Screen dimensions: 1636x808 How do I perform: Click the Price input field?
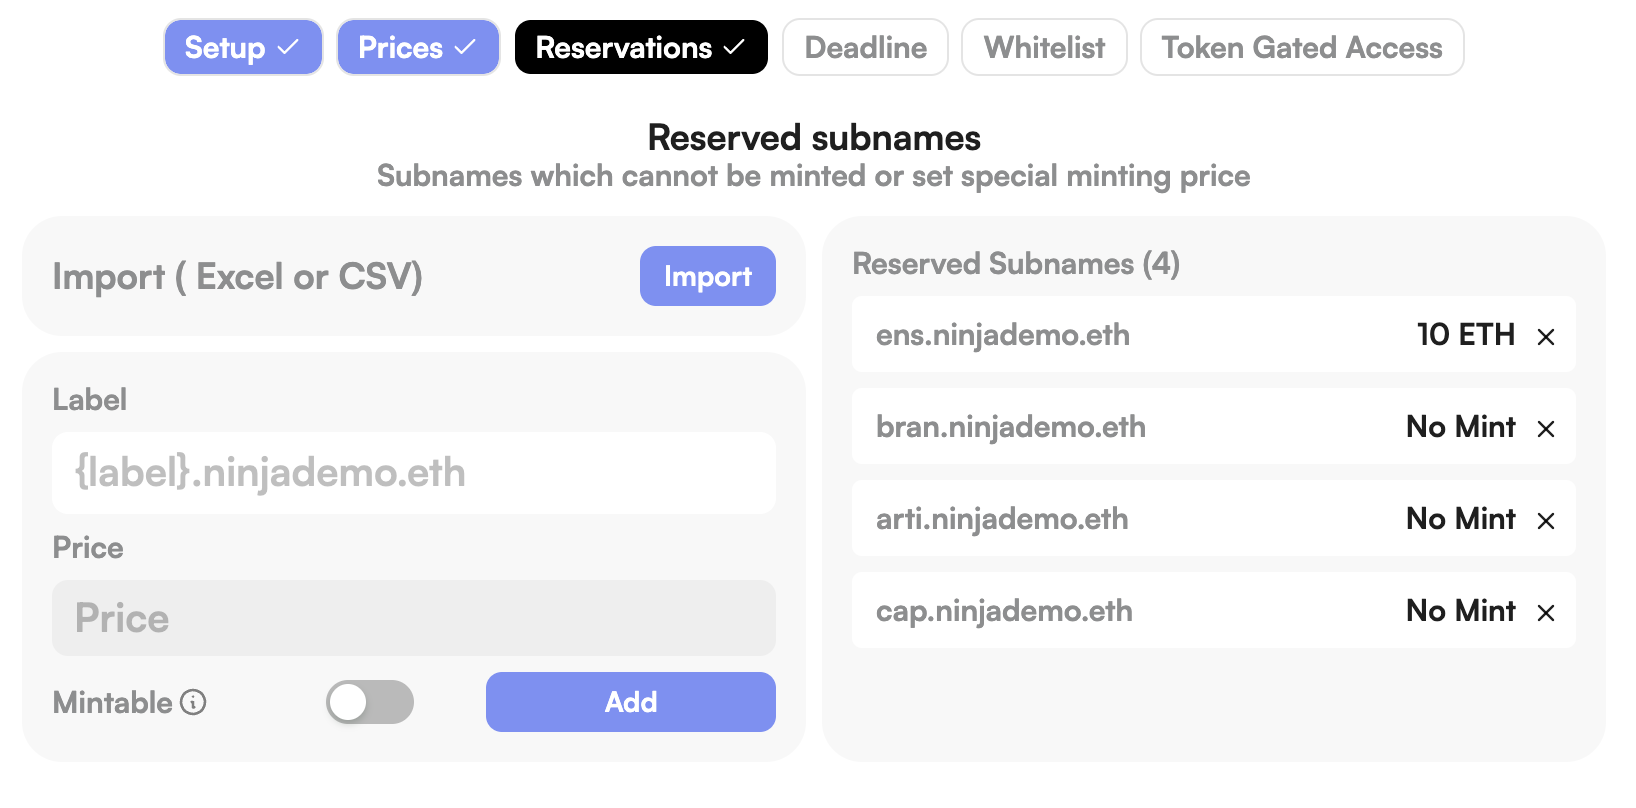pos(413,618)
